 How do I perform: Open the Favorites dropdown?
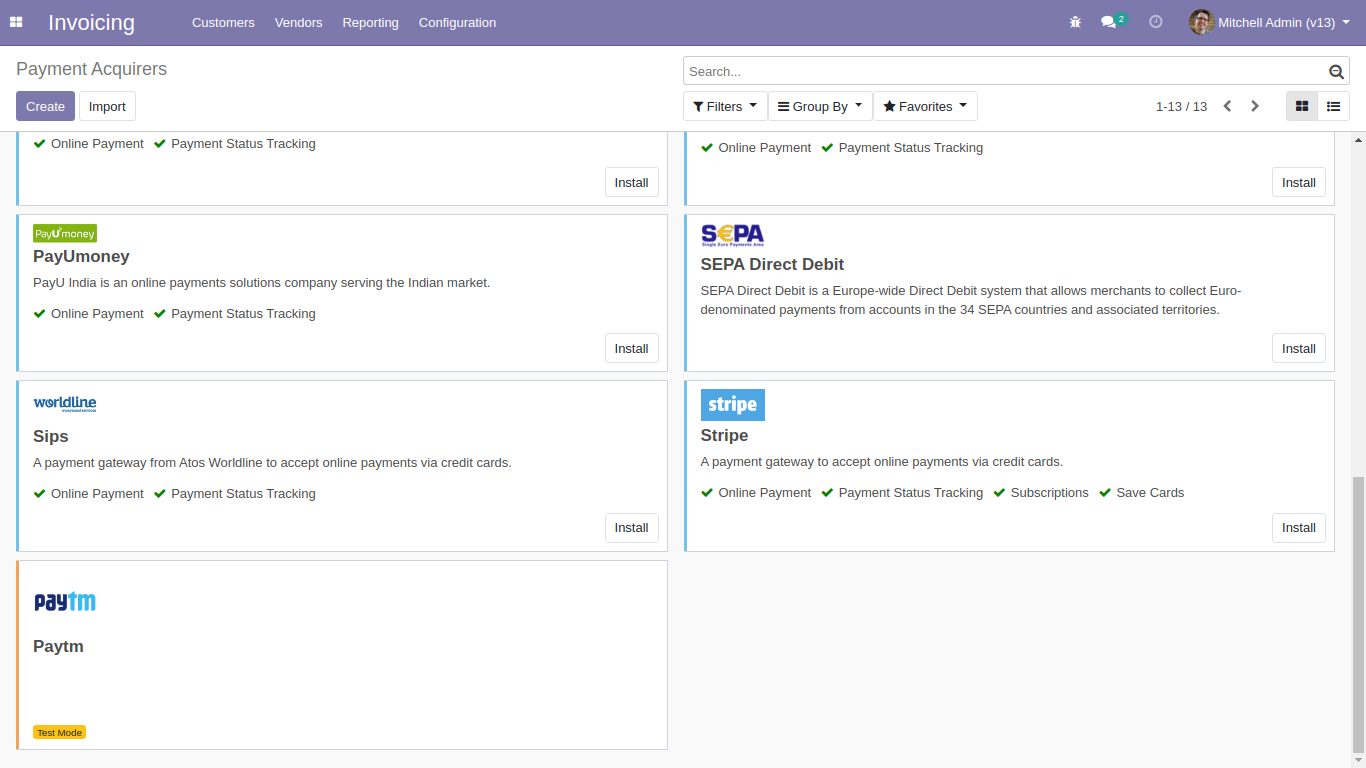point(925,106)
